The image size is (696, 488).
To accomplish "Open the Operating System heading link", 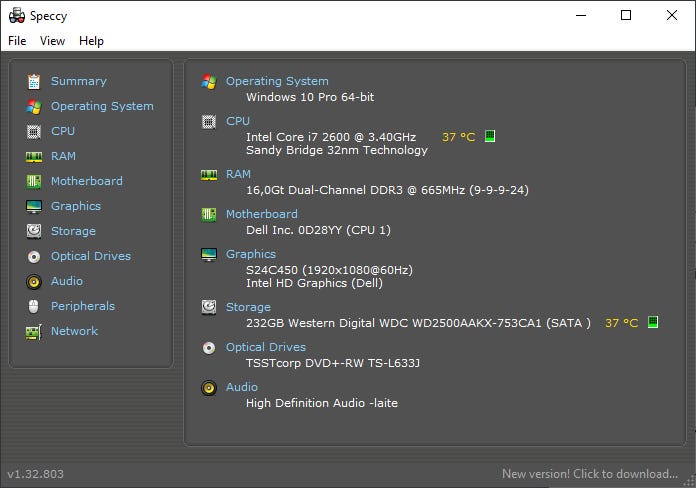I will pos(276,81).
